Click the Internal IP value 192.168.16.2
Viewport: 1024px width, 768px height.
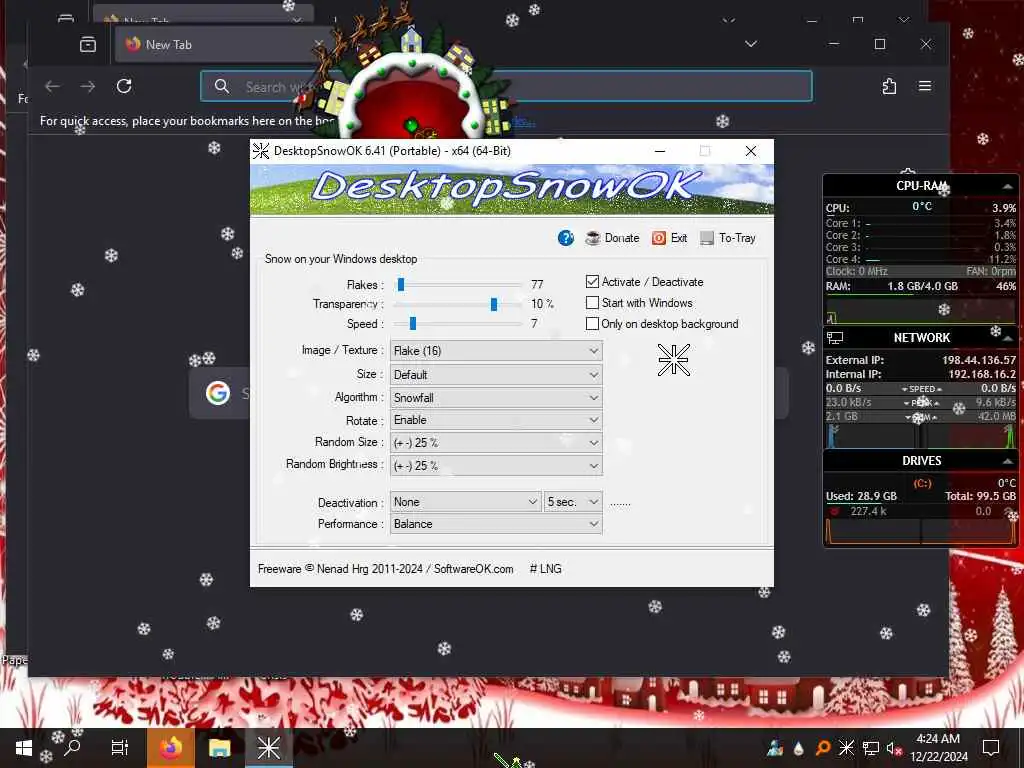982,374
